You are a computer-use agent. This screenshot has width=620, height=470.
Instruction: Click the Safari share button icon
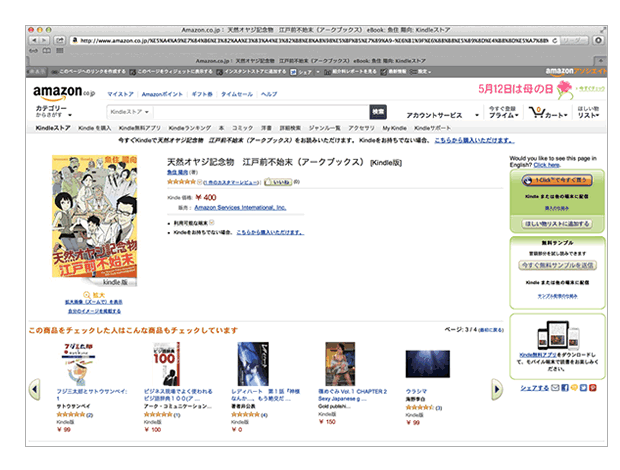60,40
